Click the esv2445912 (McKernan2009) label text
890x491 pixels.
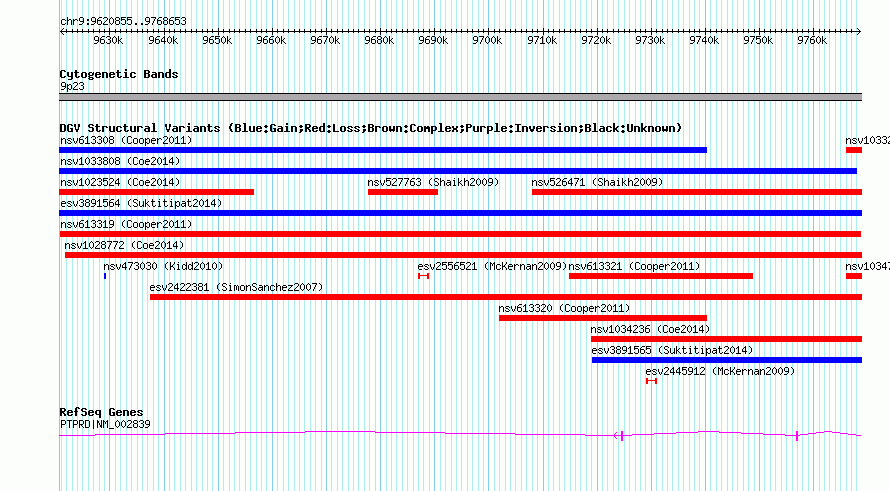tap(720, 372)
